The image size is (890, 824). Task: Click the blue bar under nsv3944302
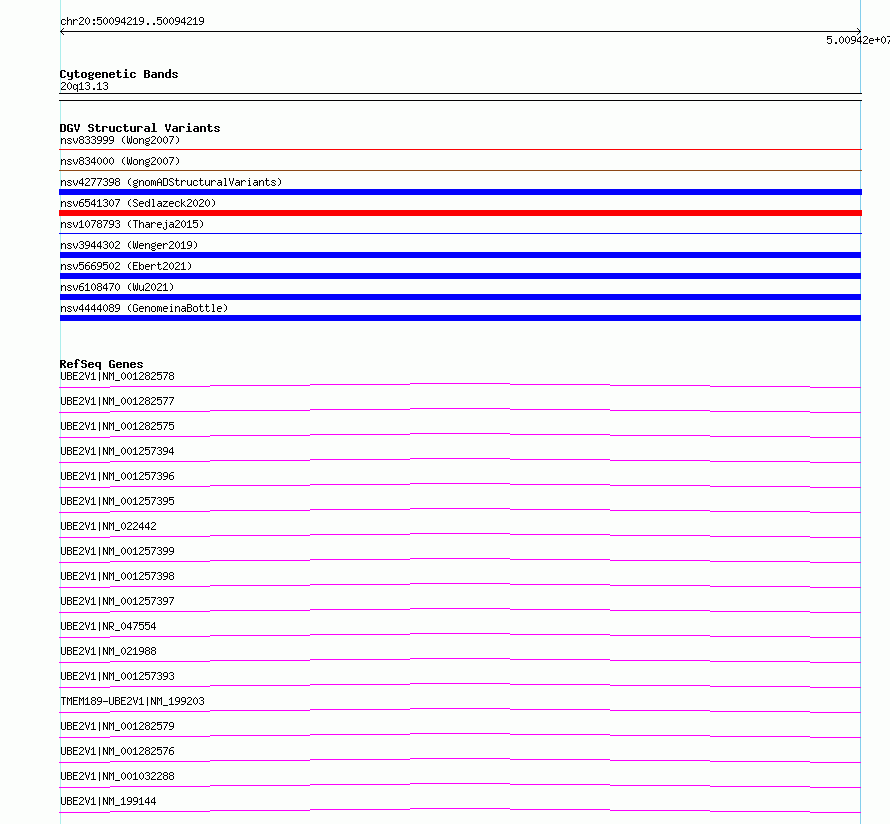point(460,255)
